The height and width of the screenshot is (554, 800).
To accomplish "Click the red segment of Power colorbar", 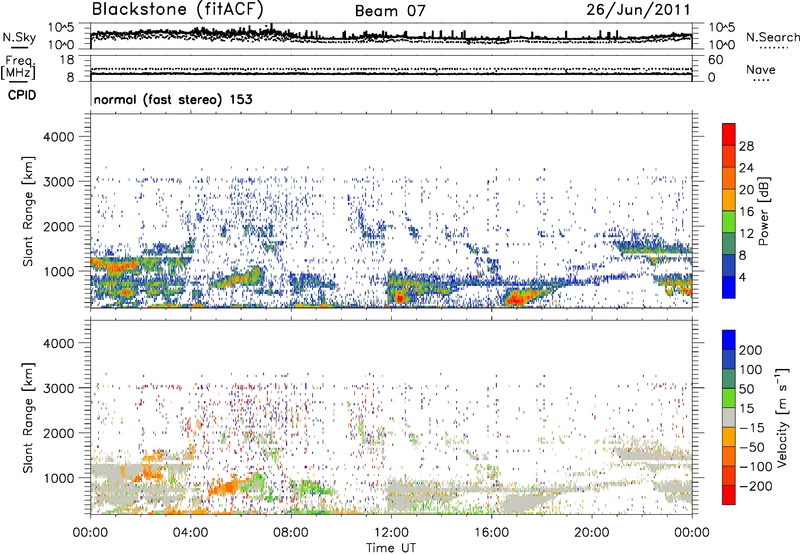I will pyautogui.click(x=729, y=134).
